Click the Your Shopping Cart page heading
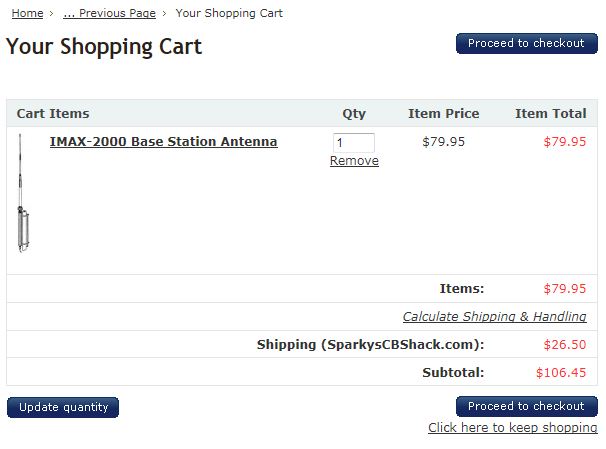The width and height of the screenshot is (606, 449). coord(104,47)
